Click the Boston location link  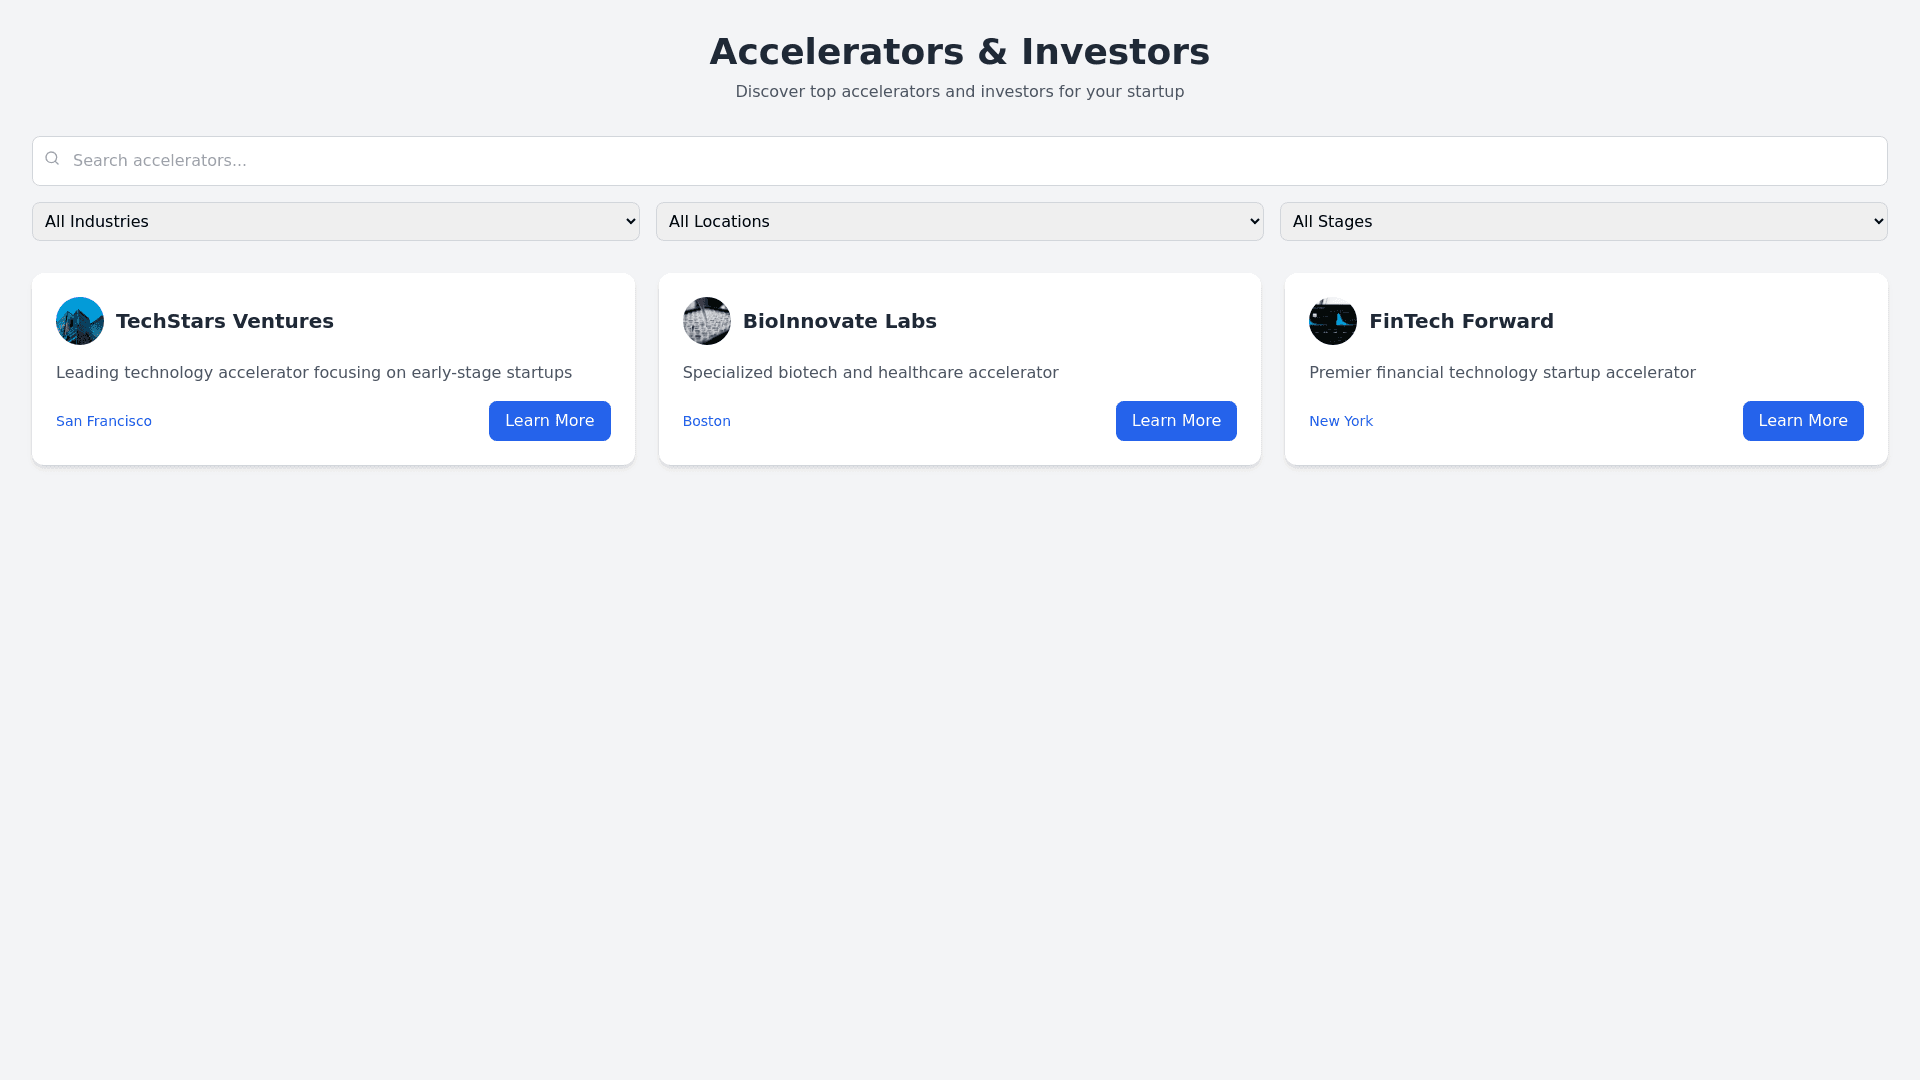tap(707, 421)
